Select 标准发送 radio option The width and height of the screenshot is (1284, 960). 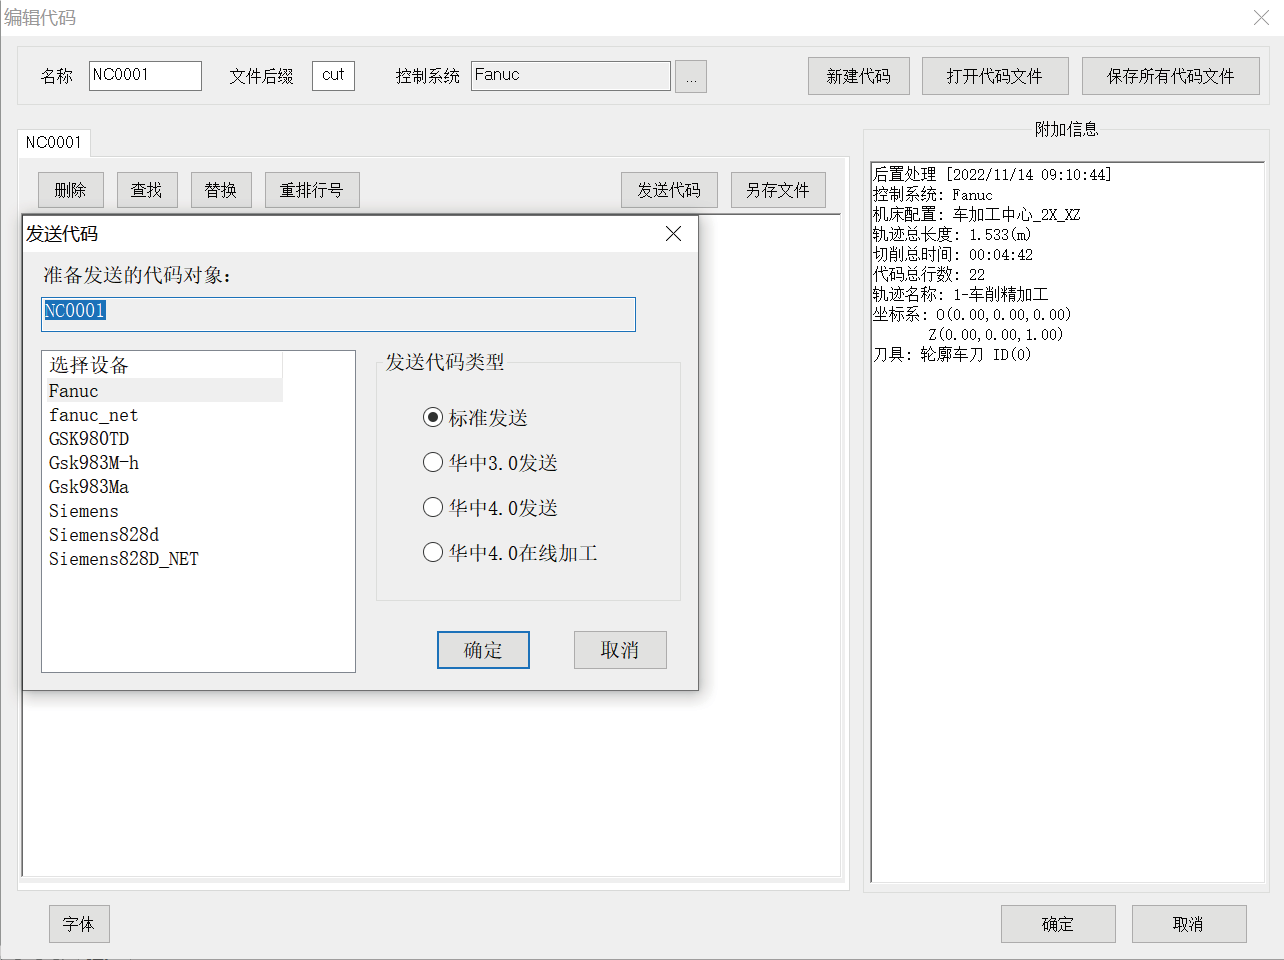[433, 418]
